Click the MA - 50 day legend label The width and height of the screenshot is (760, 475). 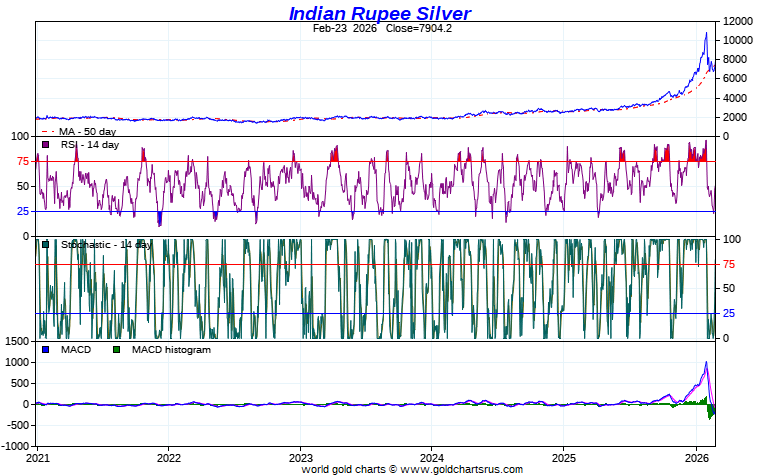click(x=87, y=131)
